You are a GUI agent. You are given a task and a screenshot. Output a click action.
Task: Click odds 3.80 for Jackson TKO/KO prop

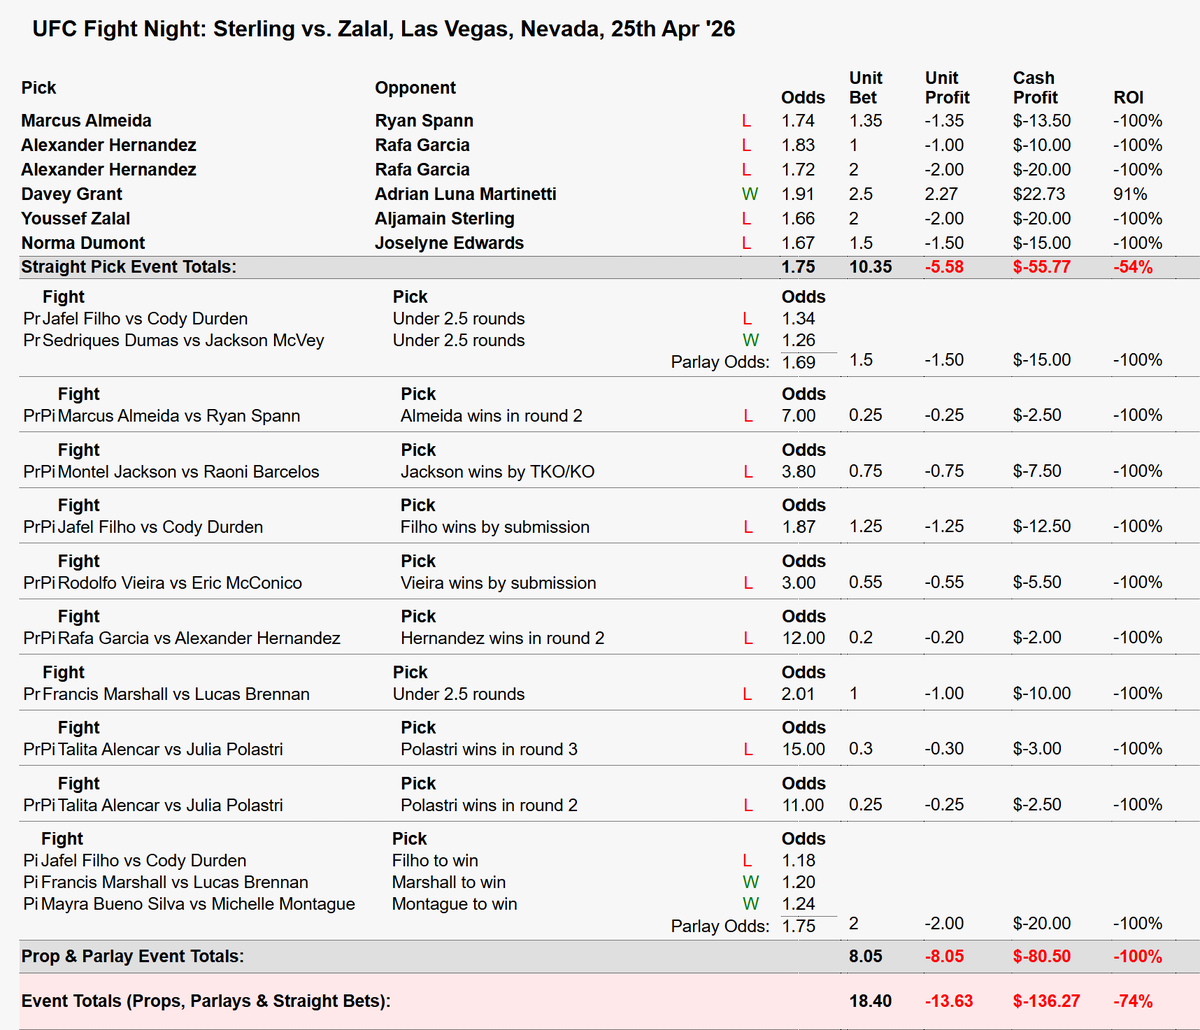[798, 471]
